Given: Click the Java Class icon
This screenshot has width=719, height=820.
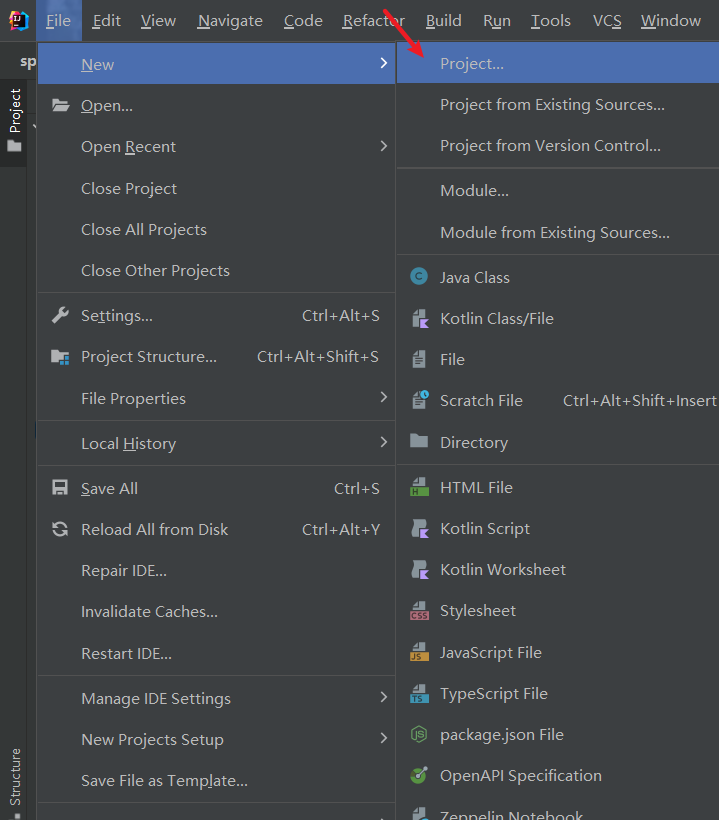Looking at the screenshot, I should click(420, 278).
